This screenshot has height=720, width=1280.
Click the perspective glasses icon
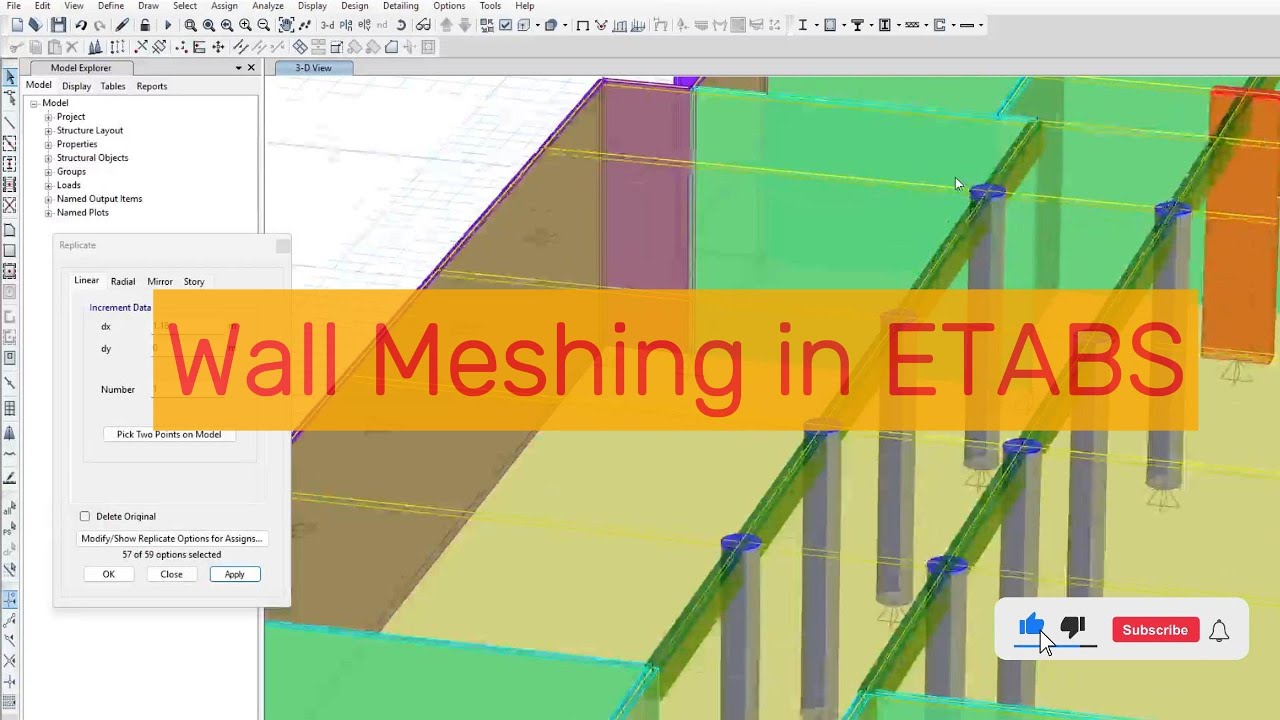pos(423,25)
